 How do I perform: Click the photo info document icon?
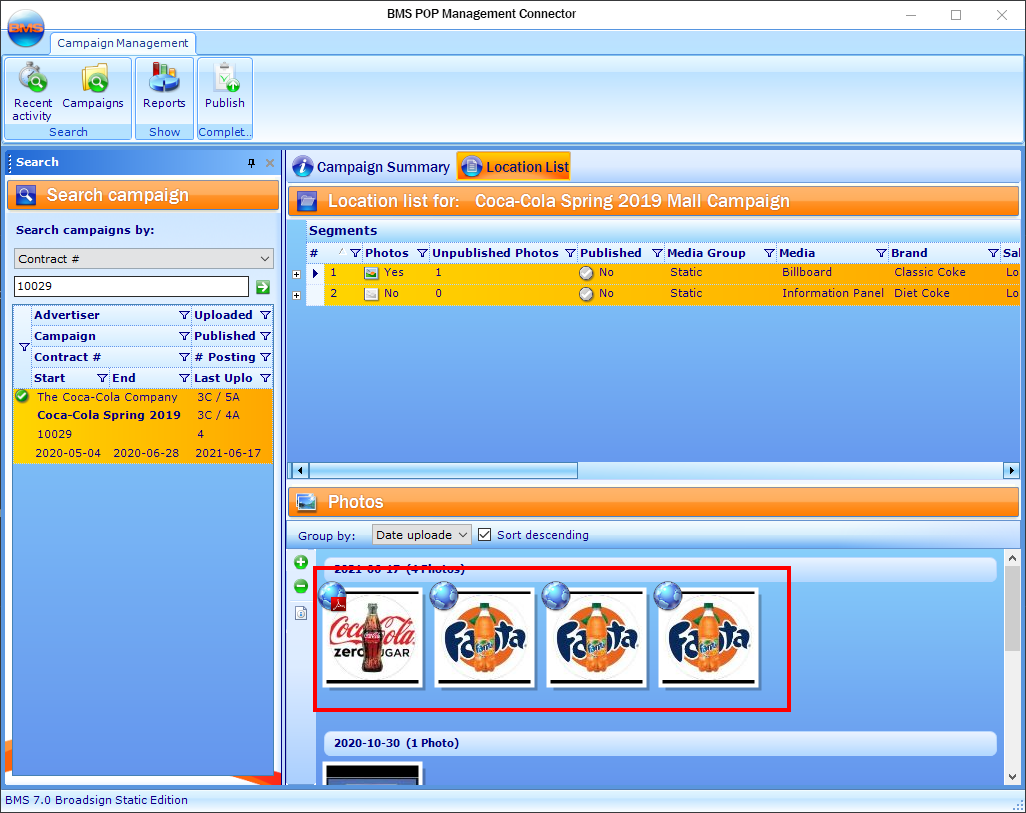pos(301,613)
